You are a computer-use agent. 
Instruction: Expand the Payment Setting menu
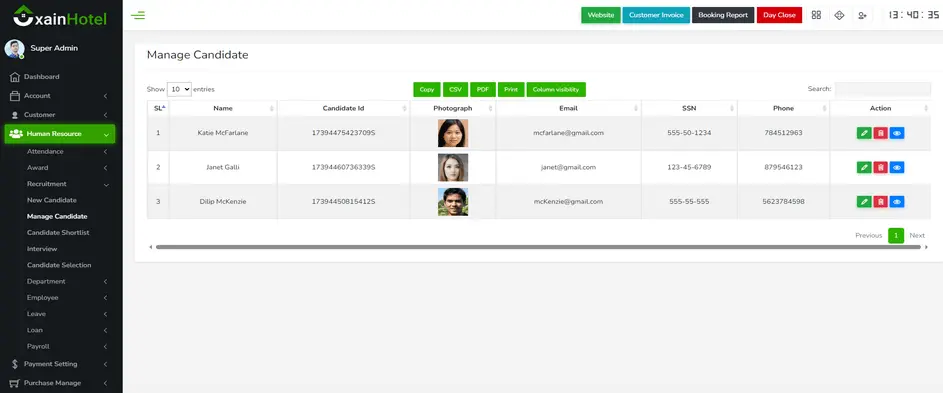(x=60, y=364)
